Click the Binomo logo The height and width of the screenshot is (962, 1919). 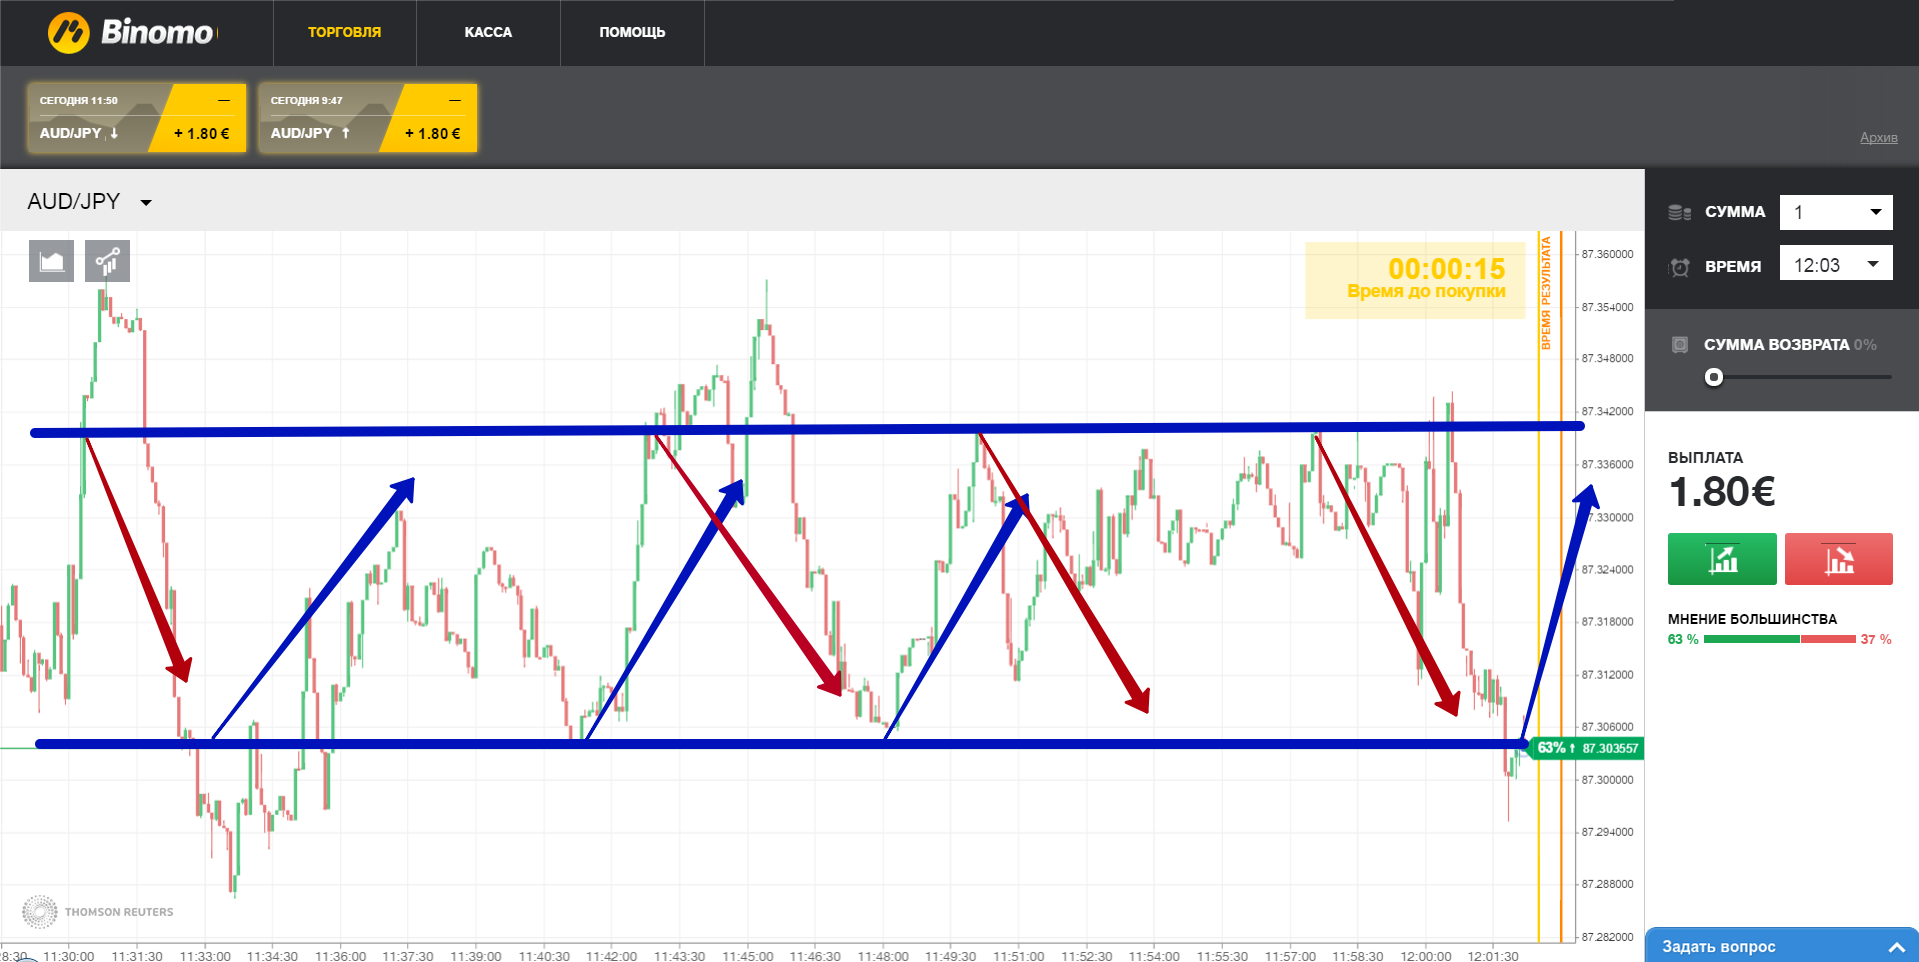point(131,33)
